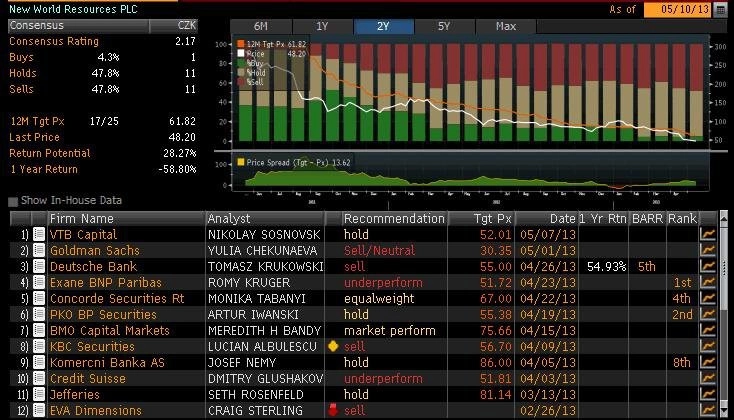Click CZK currency column header
Image resolution: width=734 pixels, height=420 pixels.
(174, 25)
